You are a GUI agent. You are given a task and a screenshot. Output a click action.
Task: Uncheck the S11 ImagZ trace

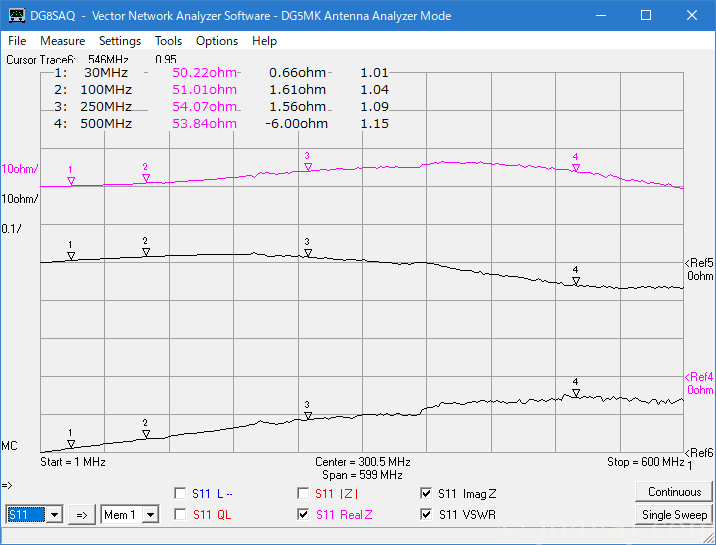click(x=426, y=493)
